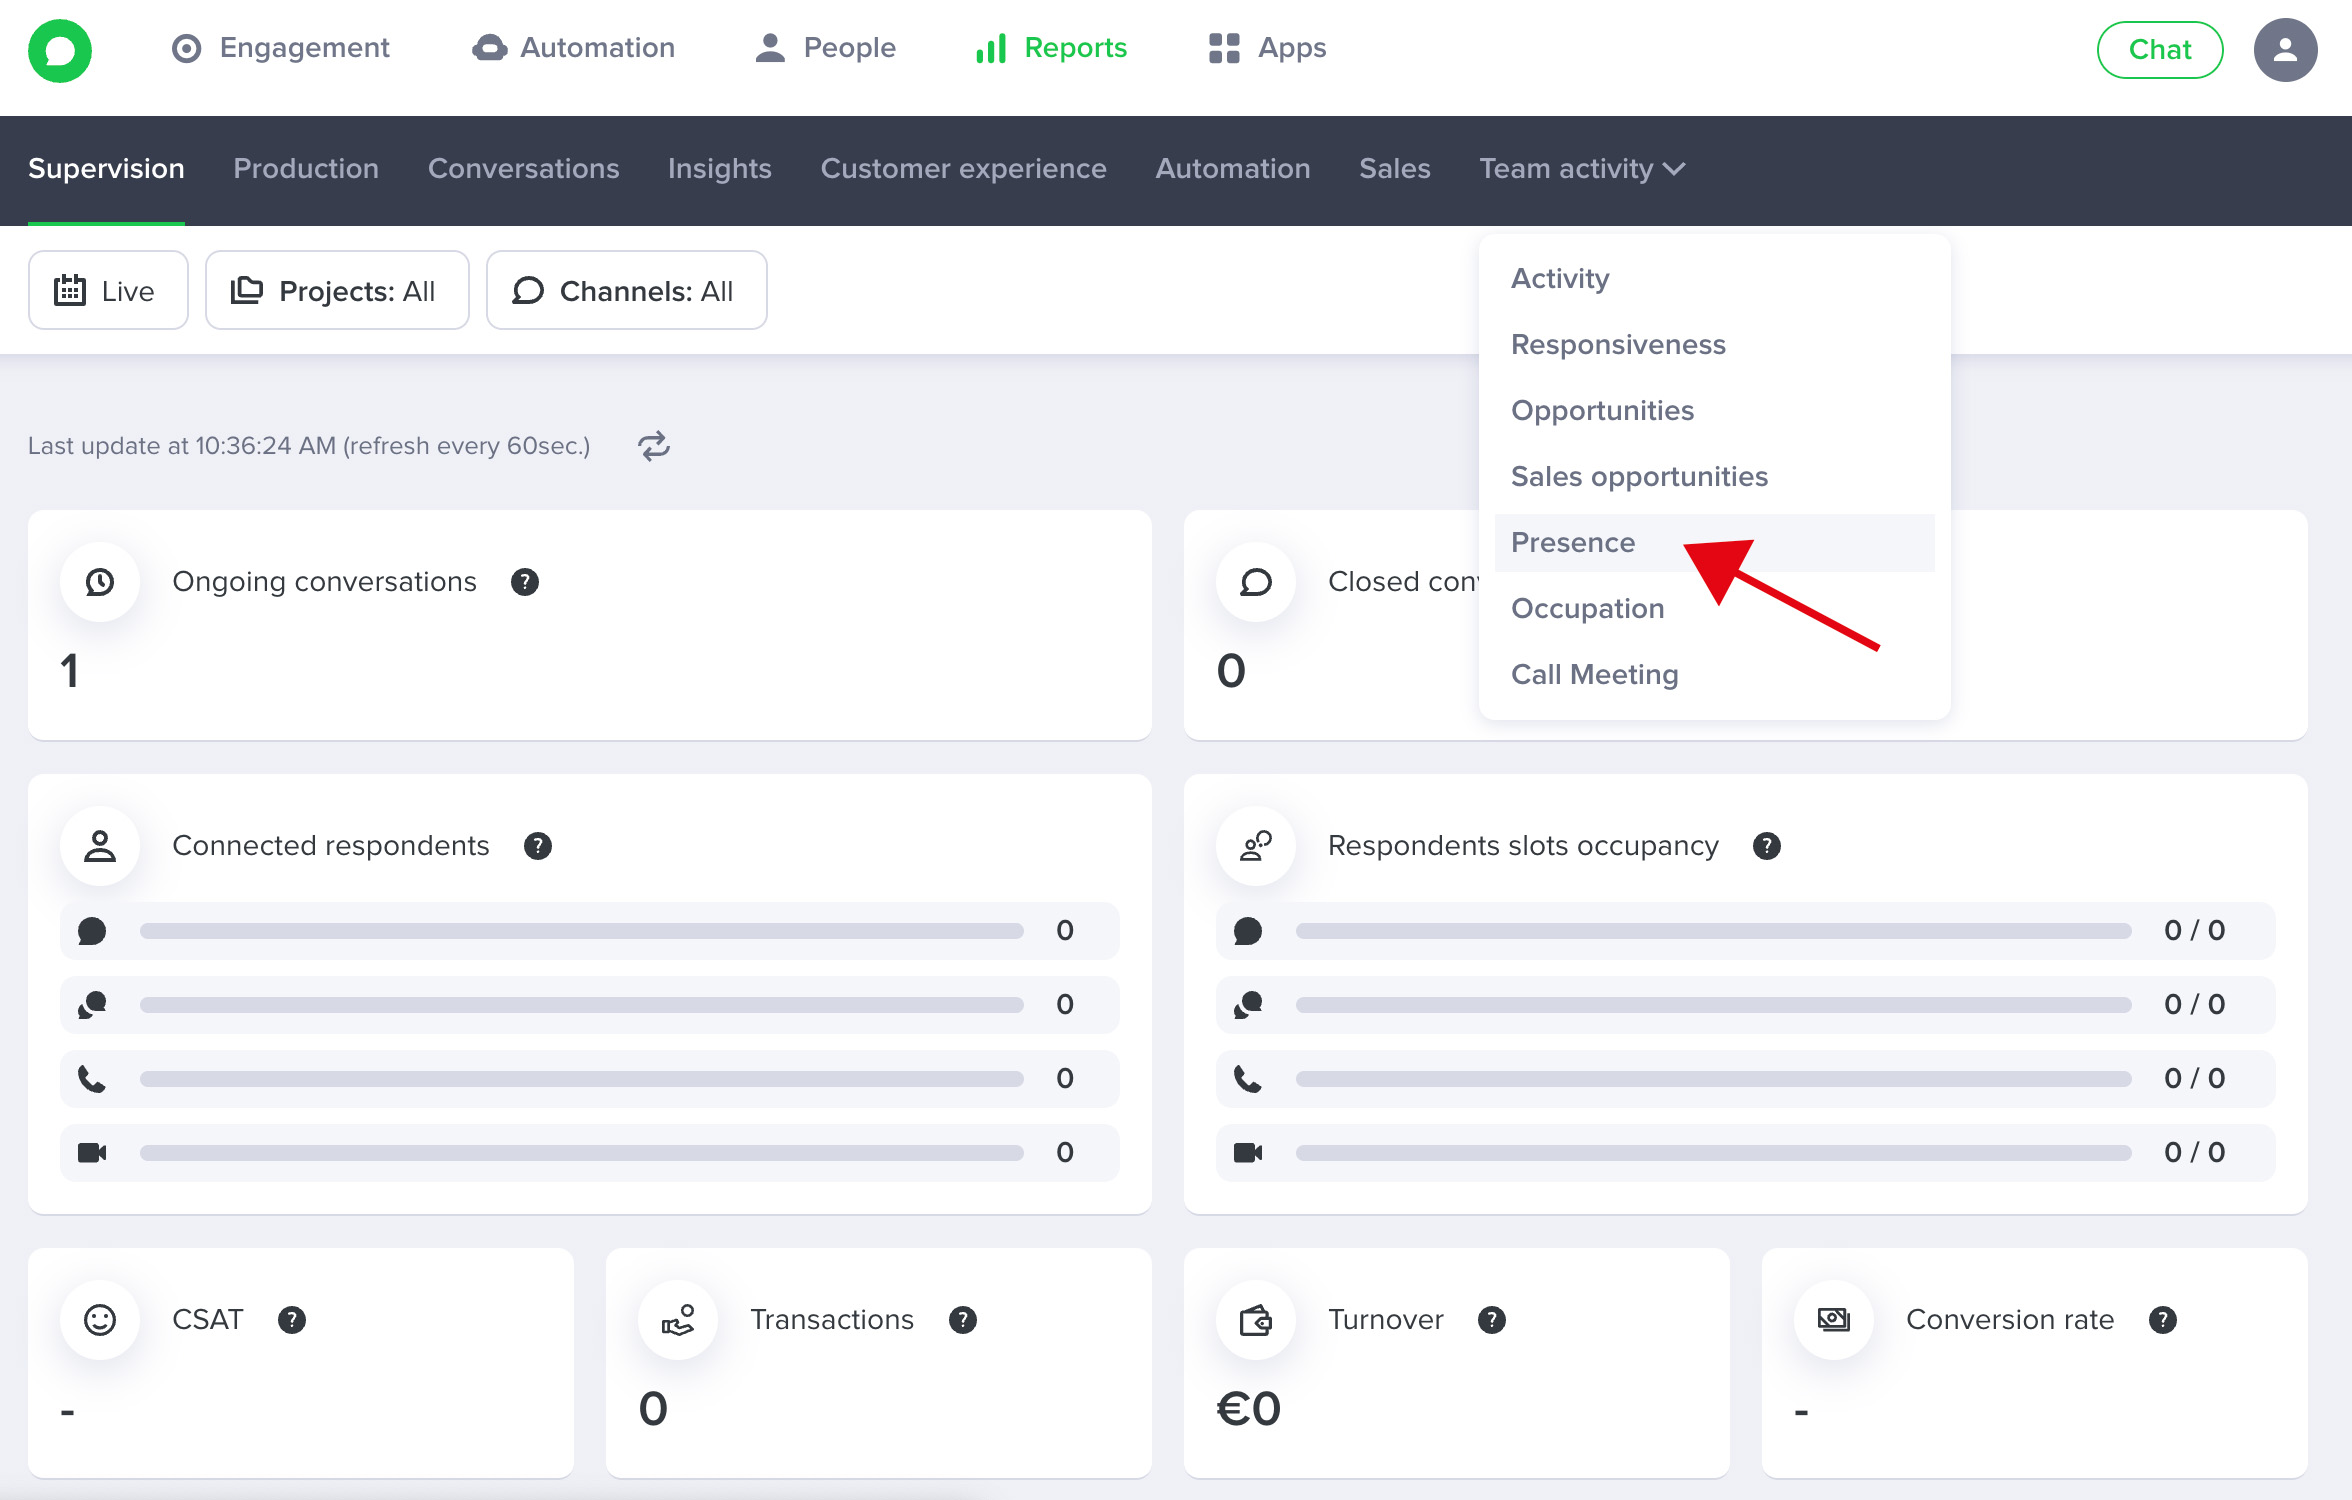The image size is (2352, 1500).
Task: Switch to the Sales tab
Action: click(1395, 169)
